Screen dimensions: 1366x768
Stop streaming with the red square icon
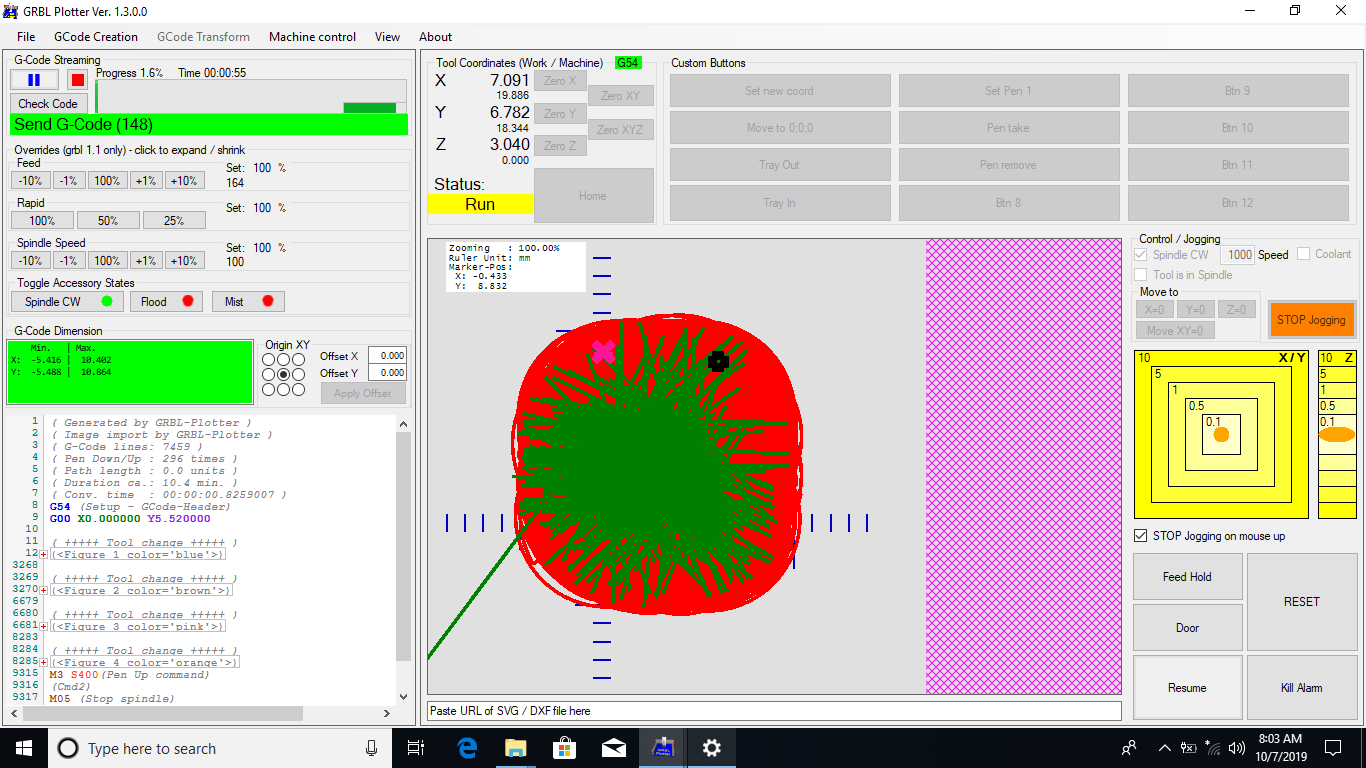coord(77,80)
